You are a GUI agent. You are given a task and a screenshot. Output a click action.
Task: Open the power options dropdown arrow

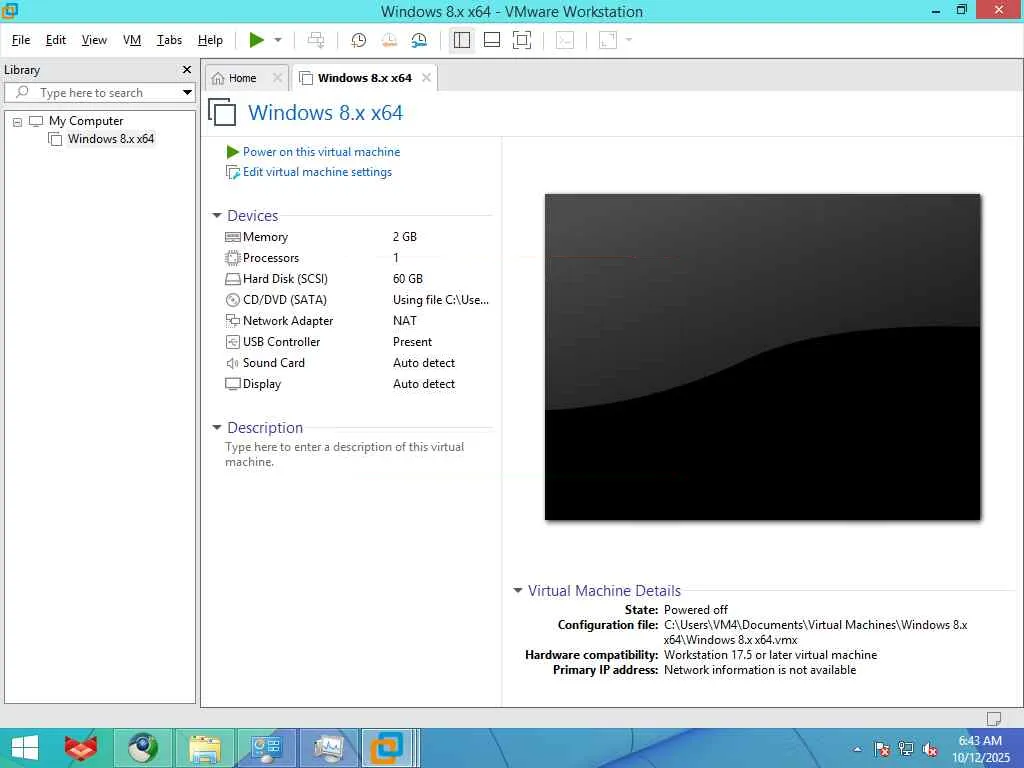pos(278,40)
